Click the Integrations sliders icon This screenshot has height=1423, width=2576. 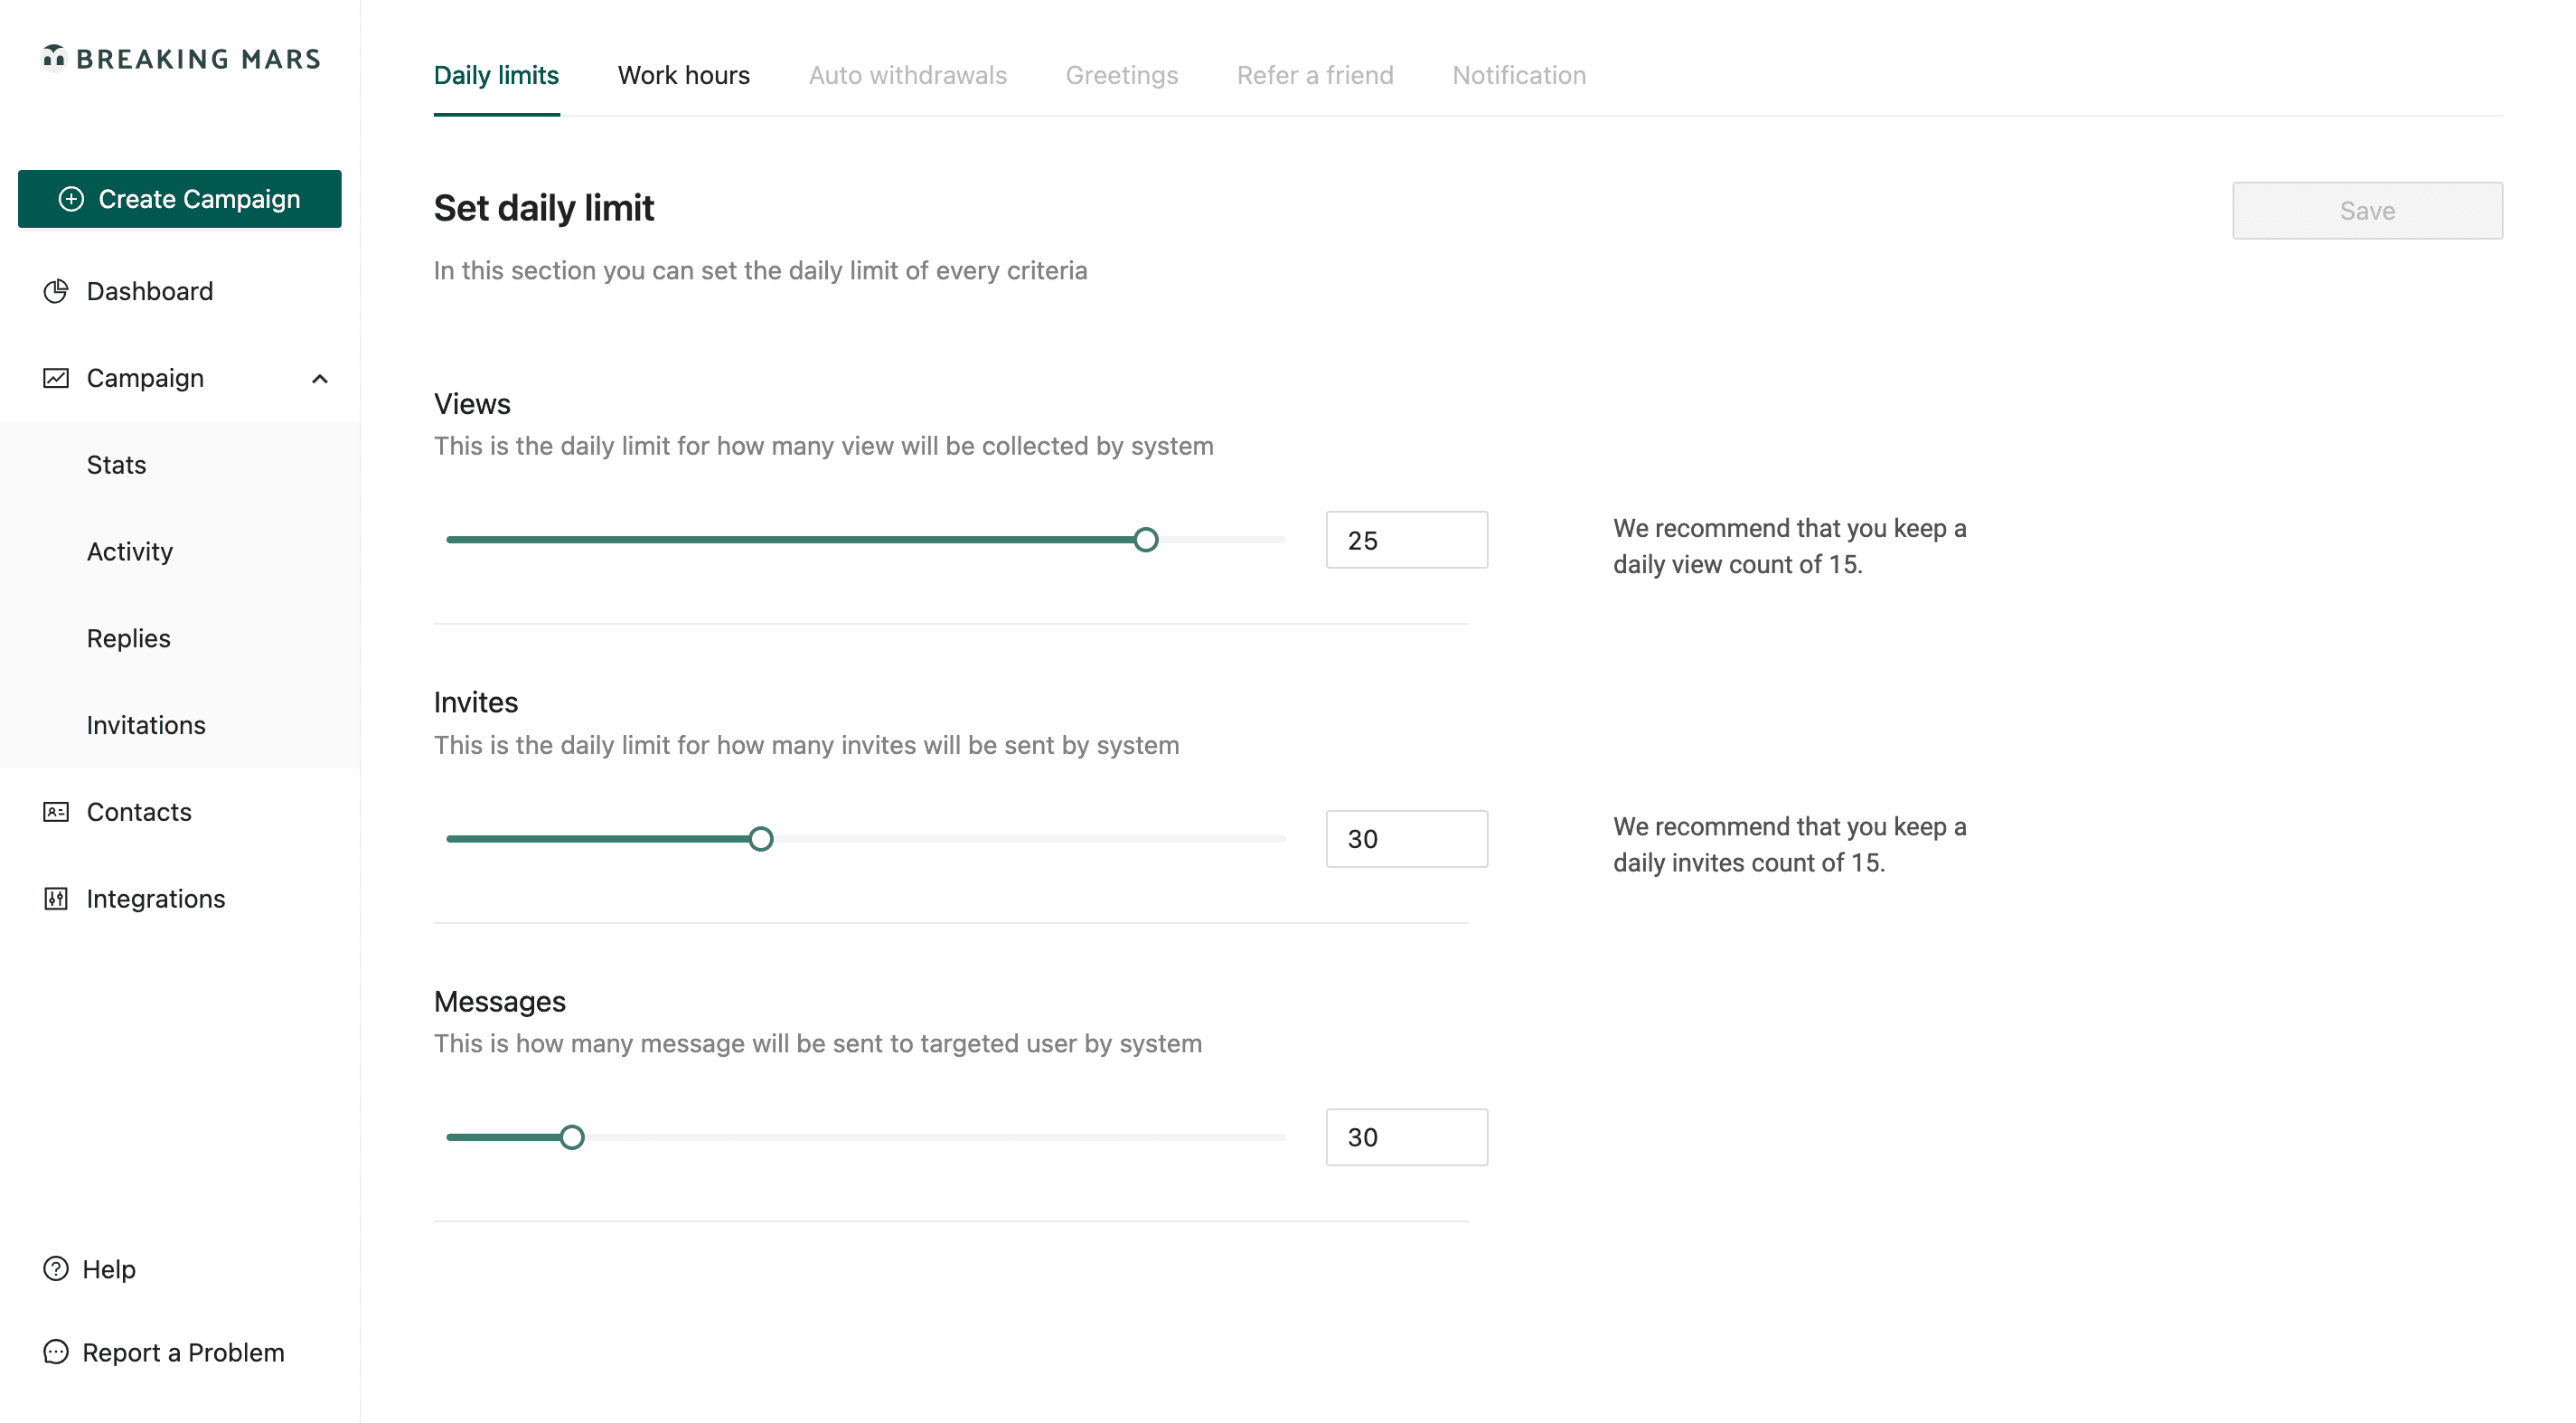[x=56, y=899]
